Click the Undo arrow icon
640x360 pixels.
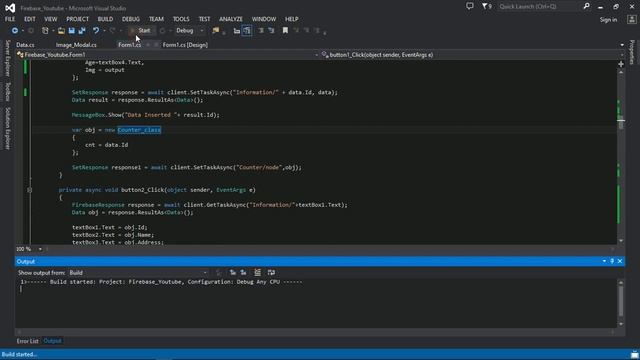coord(96,31)
